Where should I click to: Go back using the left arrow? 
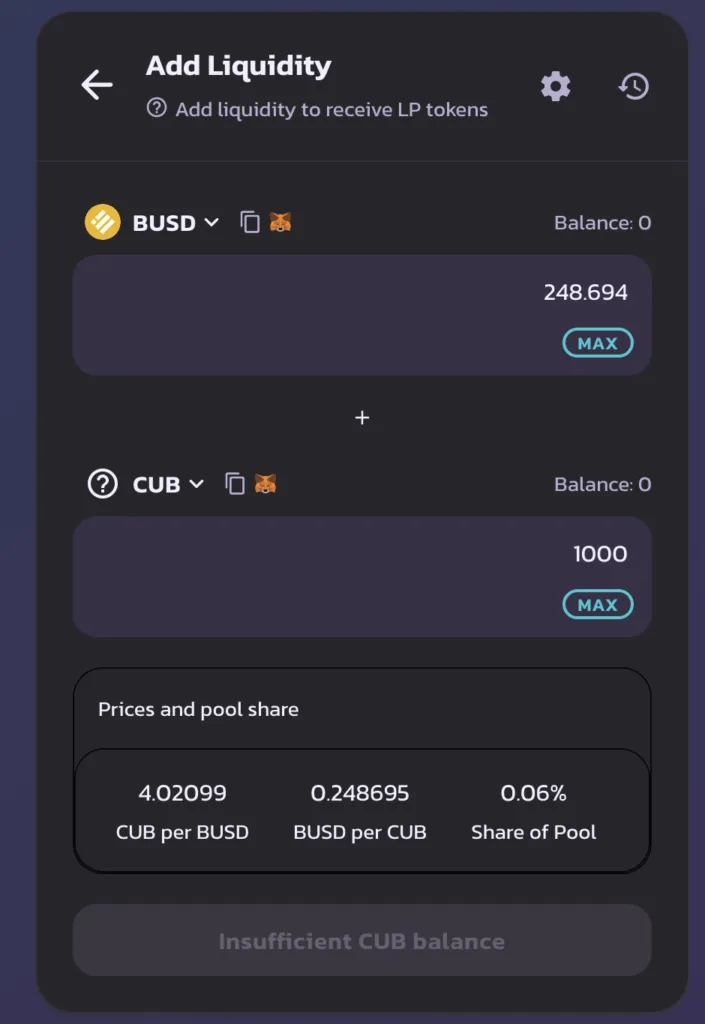(97, 85)
